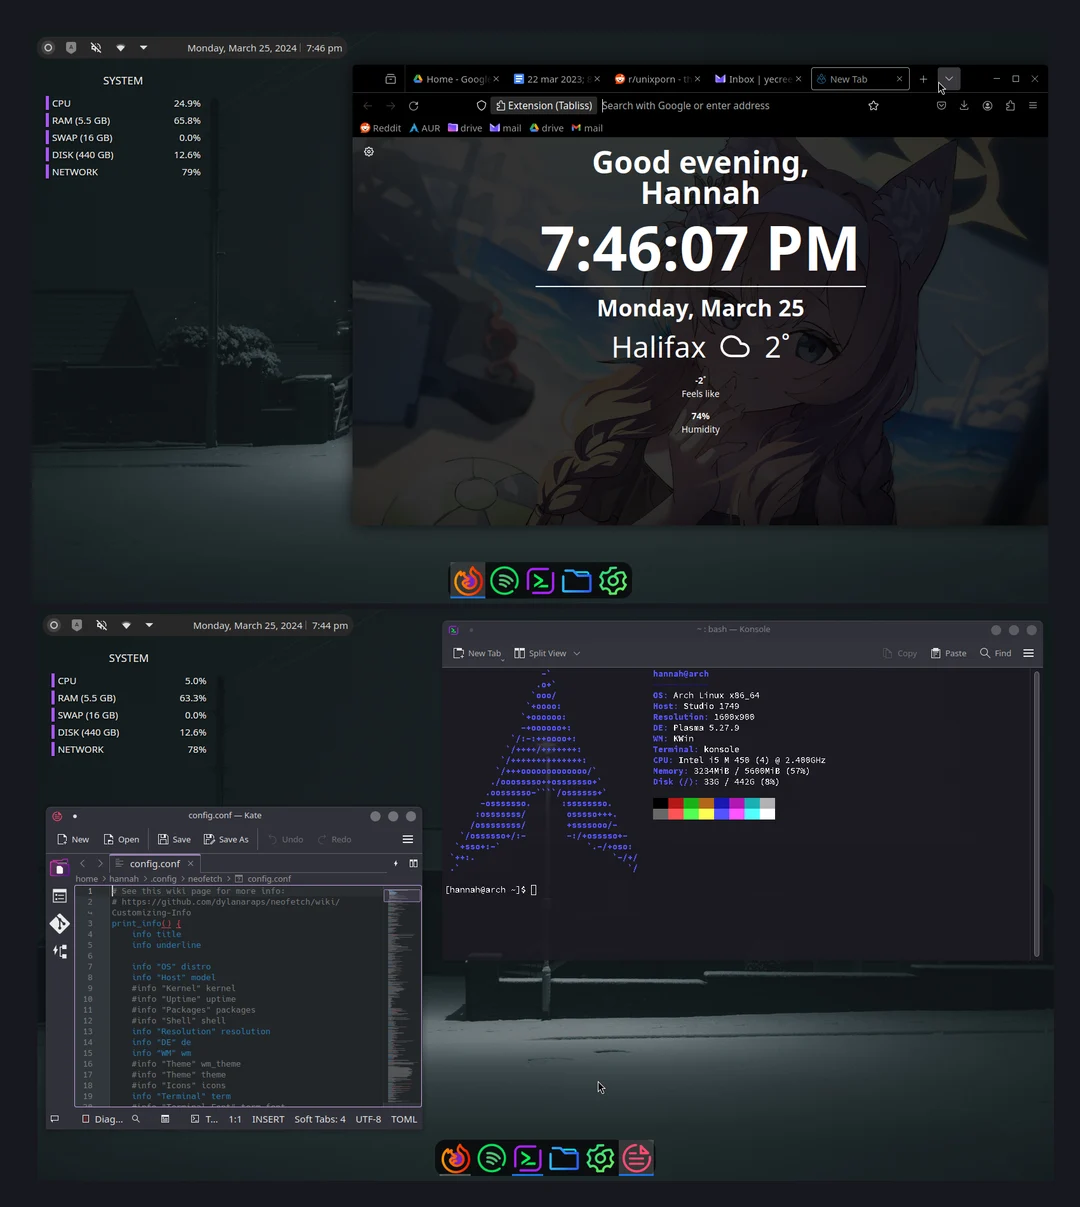Open the top bar dropdown arrow
Viewport: 1080px width, 1207px height.
[143, 47]
